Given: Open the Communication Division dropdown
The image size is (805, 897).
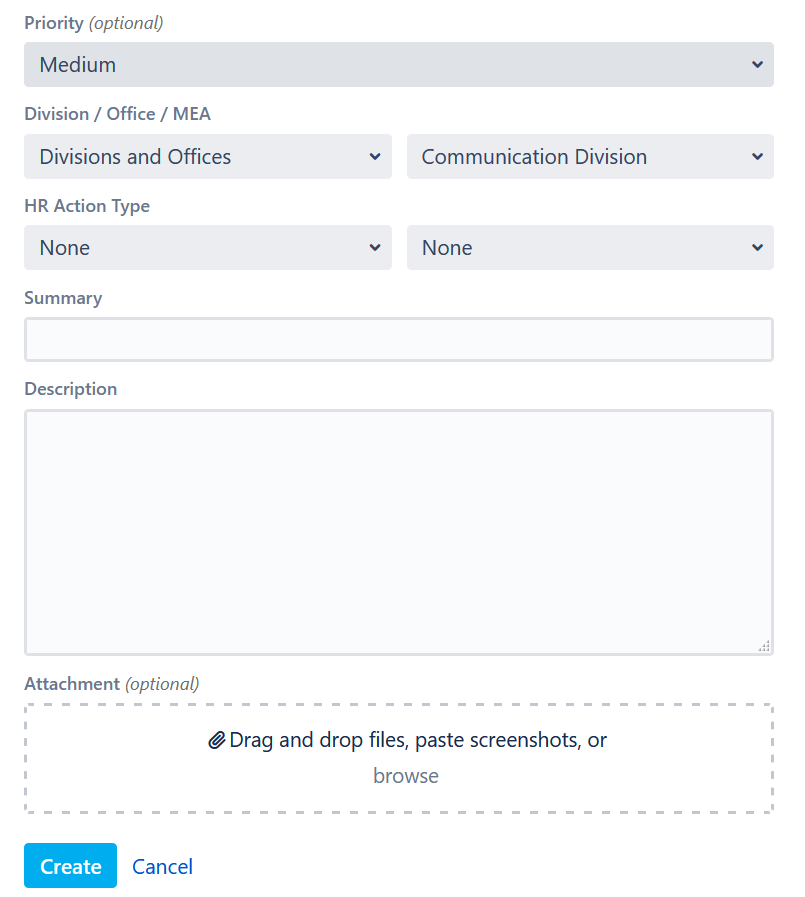Looking at the screenshot, I should (x=590, y=157).
